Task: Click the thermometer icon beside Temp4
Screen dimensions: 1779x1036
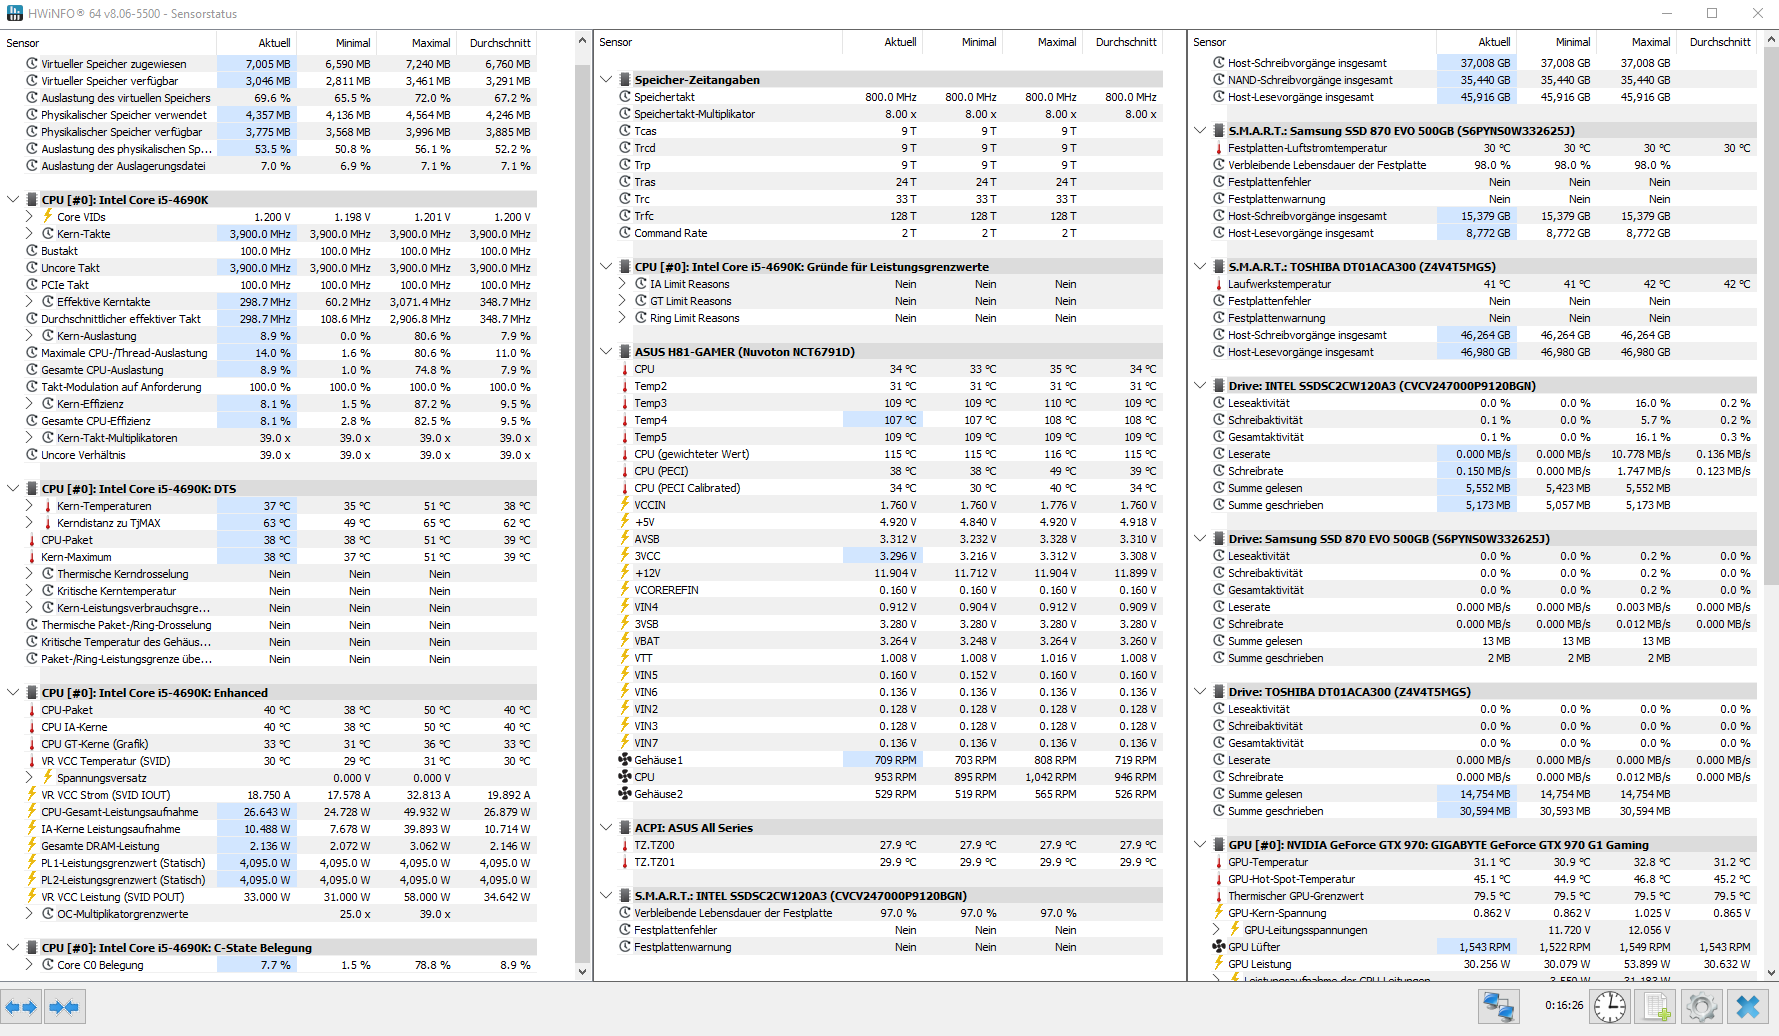Action: pos(625,420)
